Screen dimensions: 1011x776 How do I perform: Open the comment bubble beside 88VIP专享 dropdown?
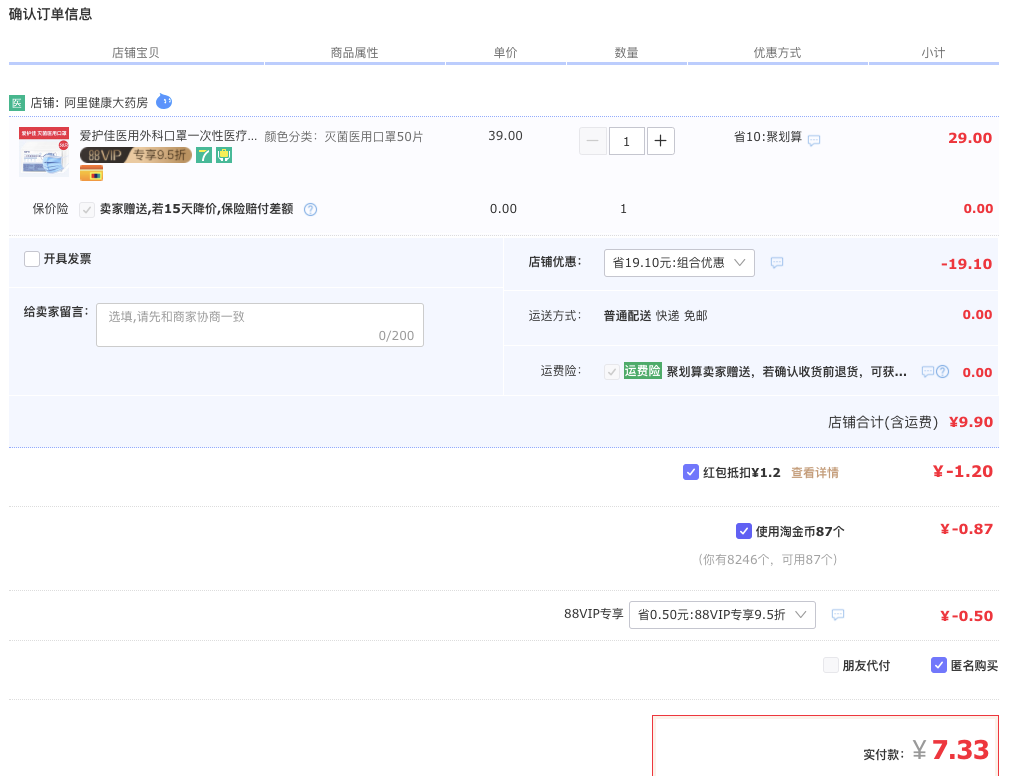point(838,614)
